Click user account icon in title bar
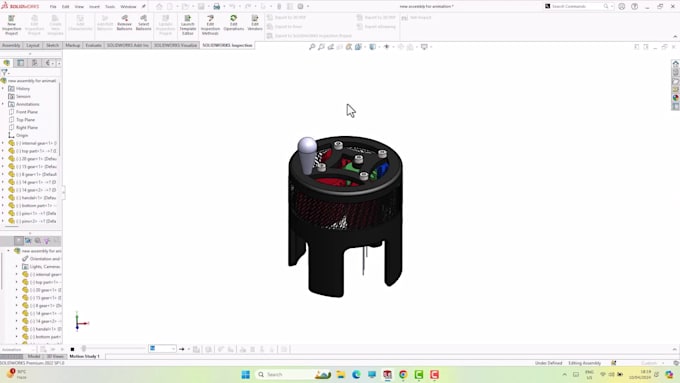 tap(621, 7)
